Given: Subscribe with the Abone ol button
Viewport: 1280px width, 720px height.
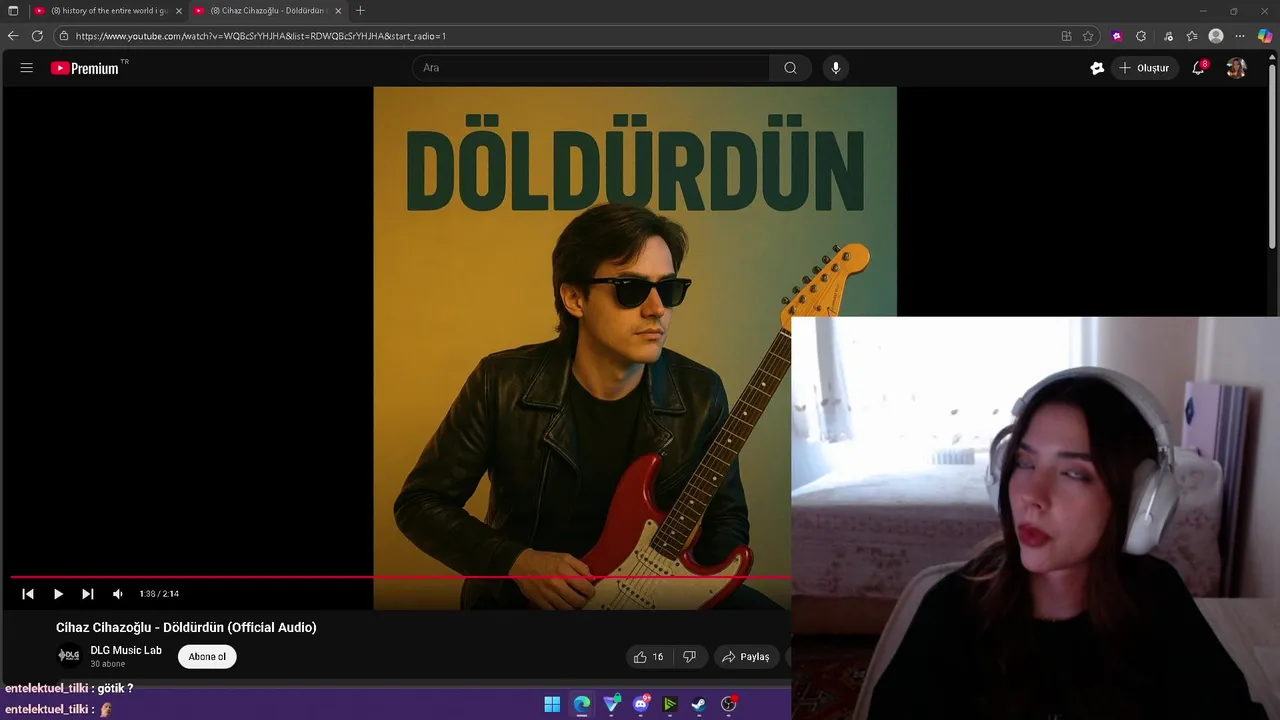Looking at the screenshot, I should click(207, 657).
